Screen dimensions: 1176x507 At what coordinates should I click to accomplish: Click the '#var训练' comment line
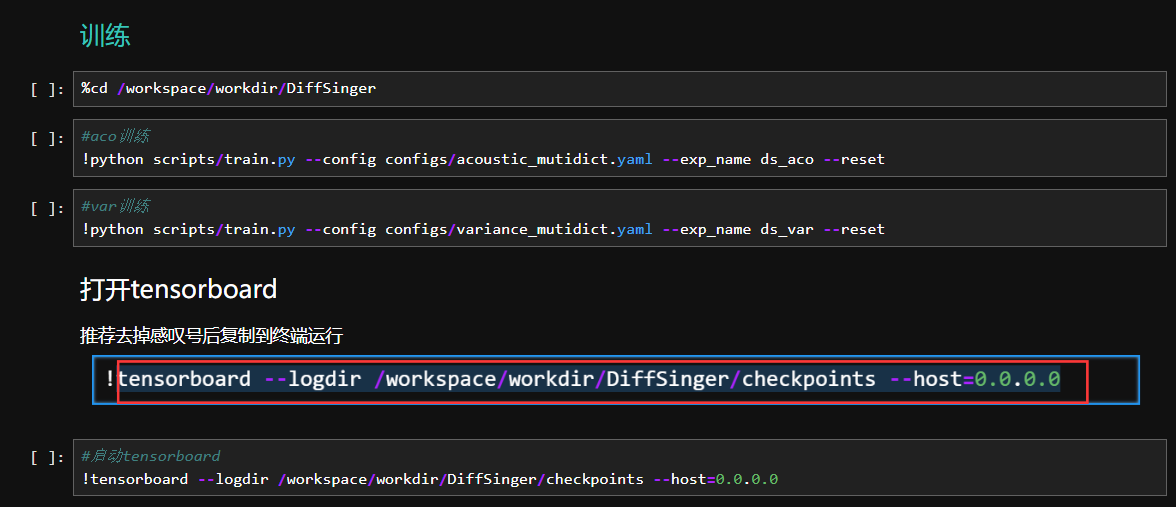(116, 206)
